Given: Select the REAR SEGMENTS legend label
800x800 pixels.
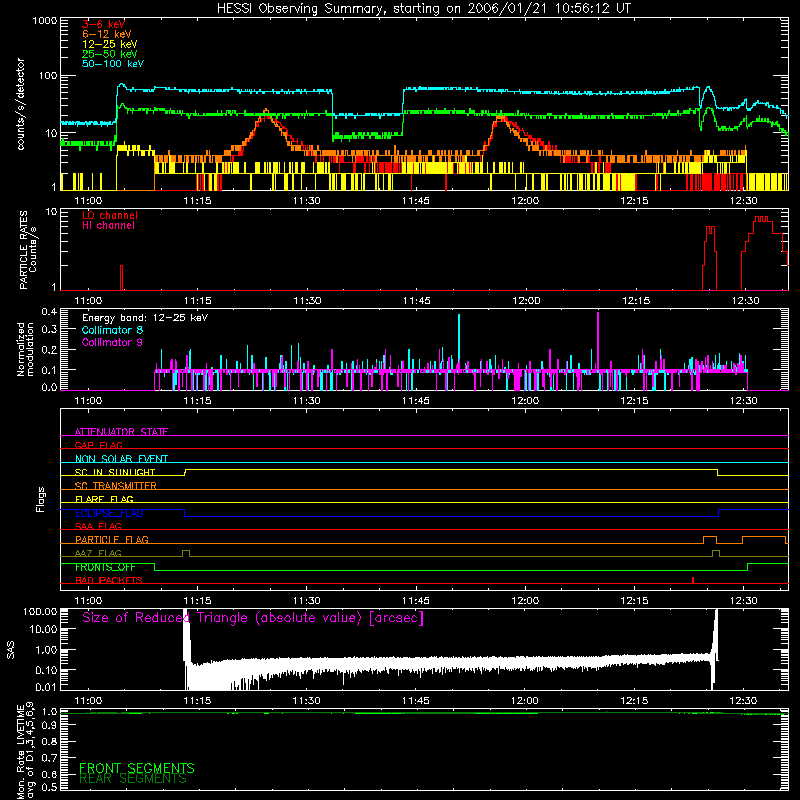Looking at the screenshot, I should 133,779.
